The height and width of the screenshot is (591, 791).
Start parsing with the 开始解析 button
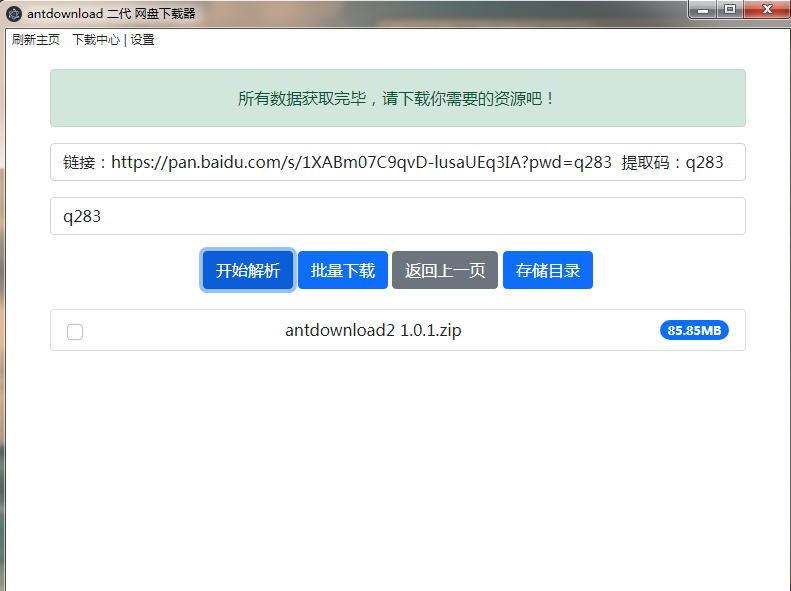[x=248, y=270]
